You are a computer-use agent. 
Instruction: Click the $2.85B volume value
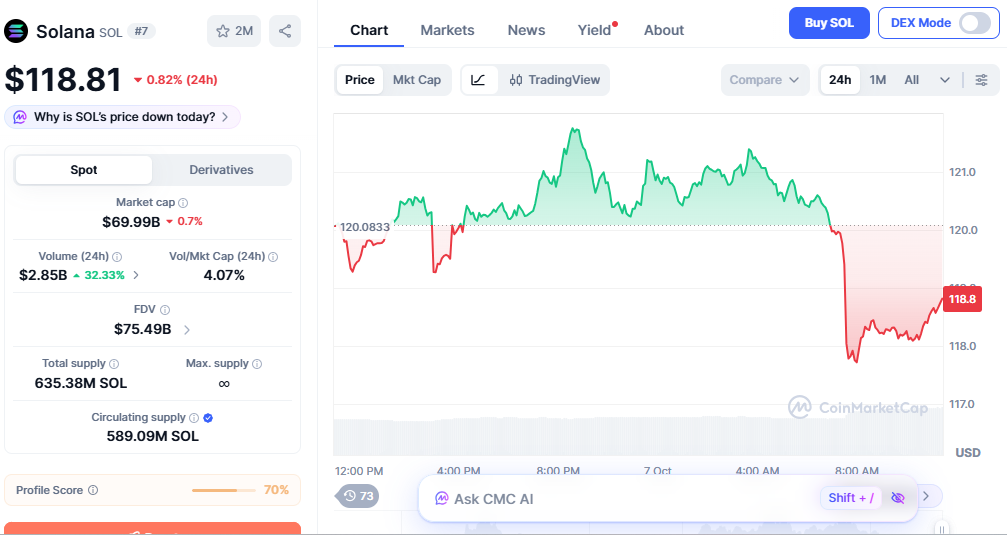(x=43, y=276)
